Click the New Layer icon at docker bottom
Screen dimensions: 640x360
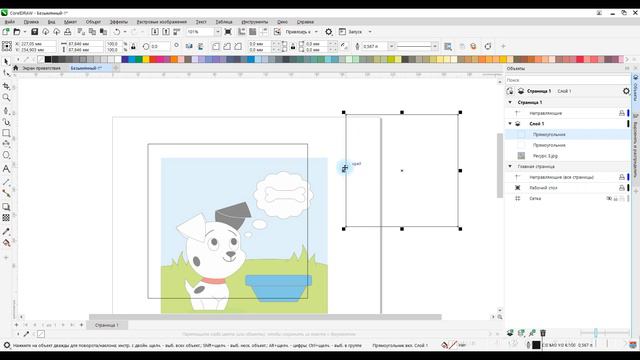[x=510, y=333]
